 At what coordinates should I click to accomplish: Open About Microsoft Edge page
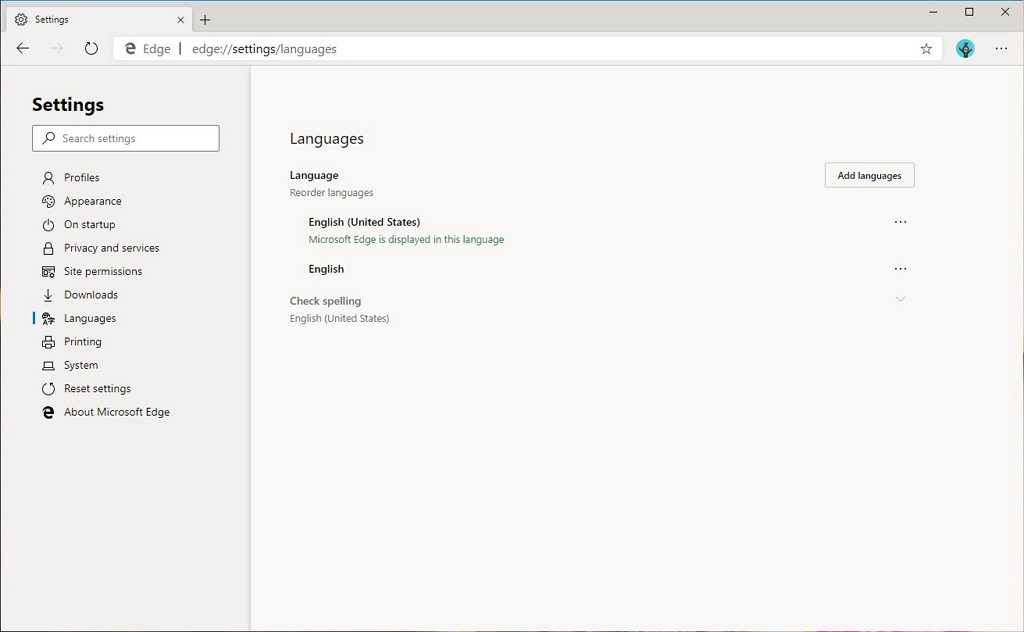tap(117, 412)
